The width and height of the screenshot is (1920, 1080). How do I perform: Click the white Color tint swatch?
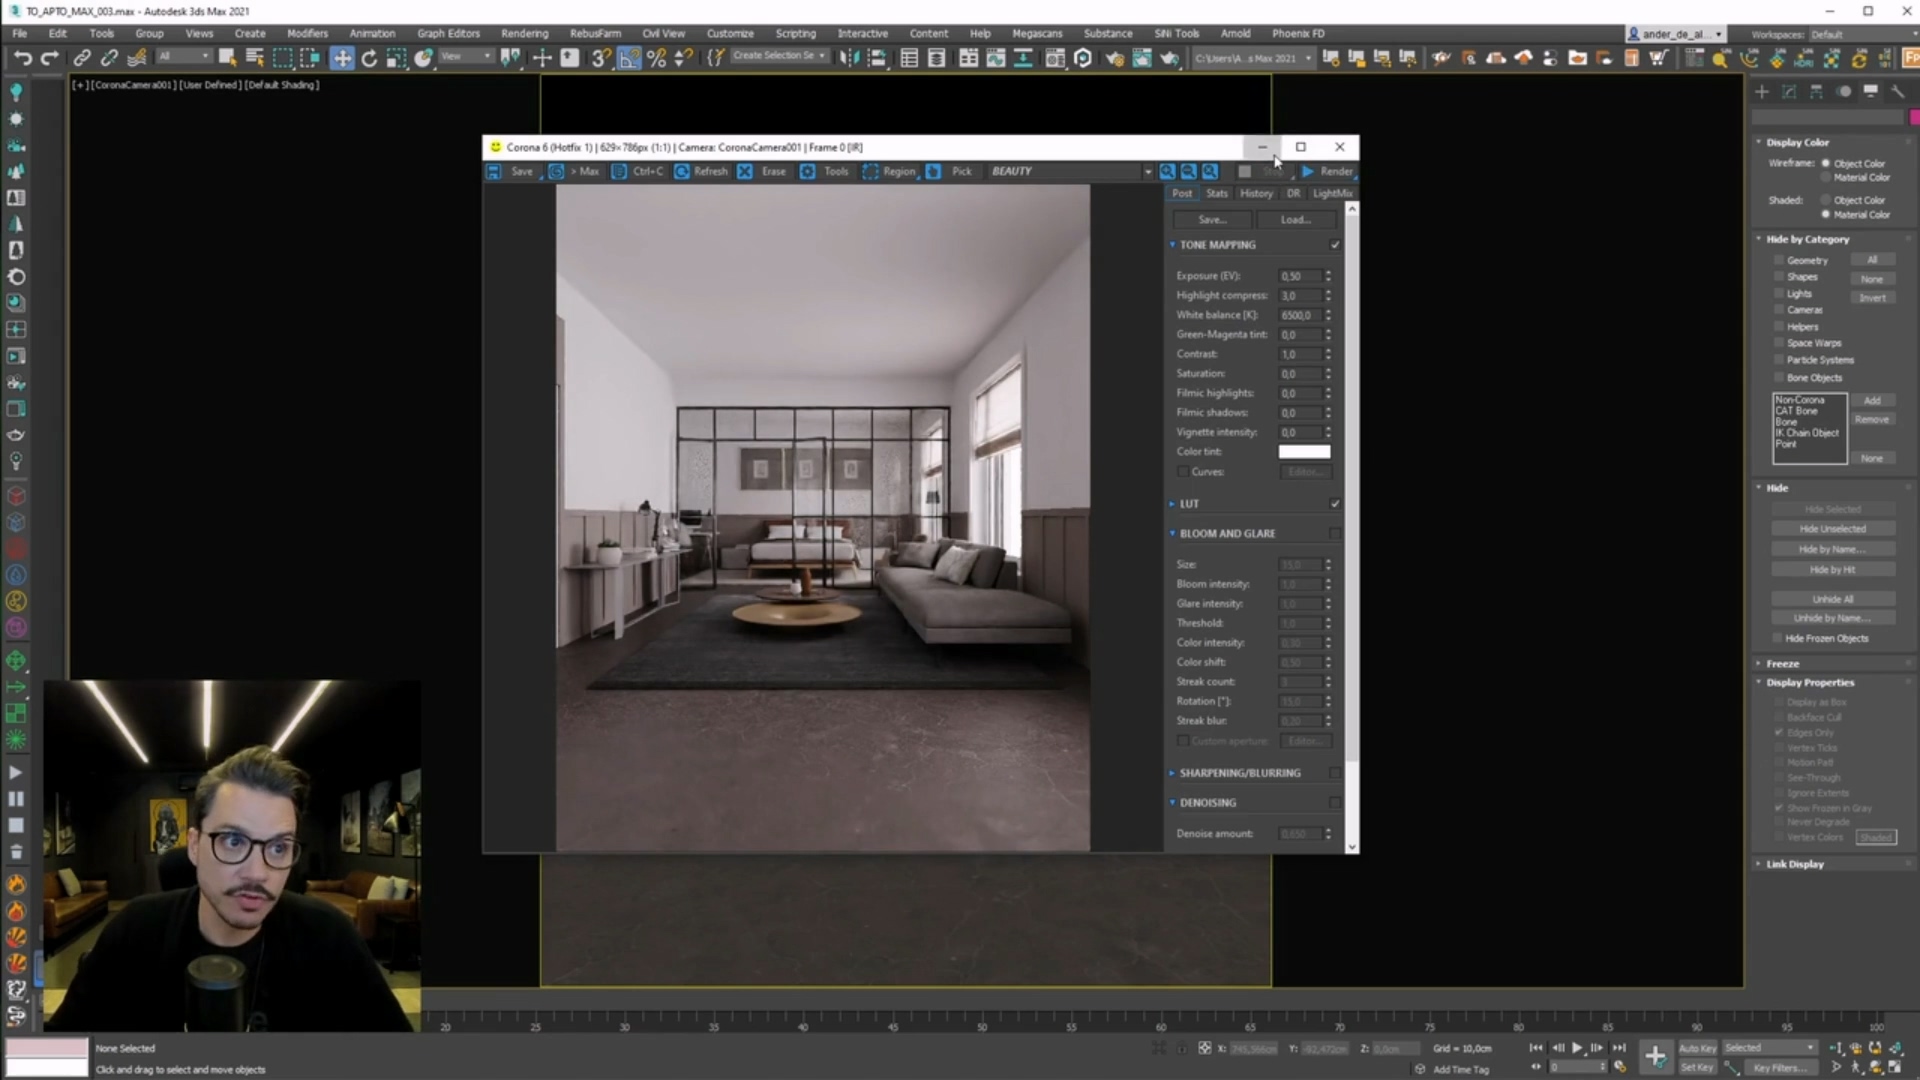(x=1304, y=452)
